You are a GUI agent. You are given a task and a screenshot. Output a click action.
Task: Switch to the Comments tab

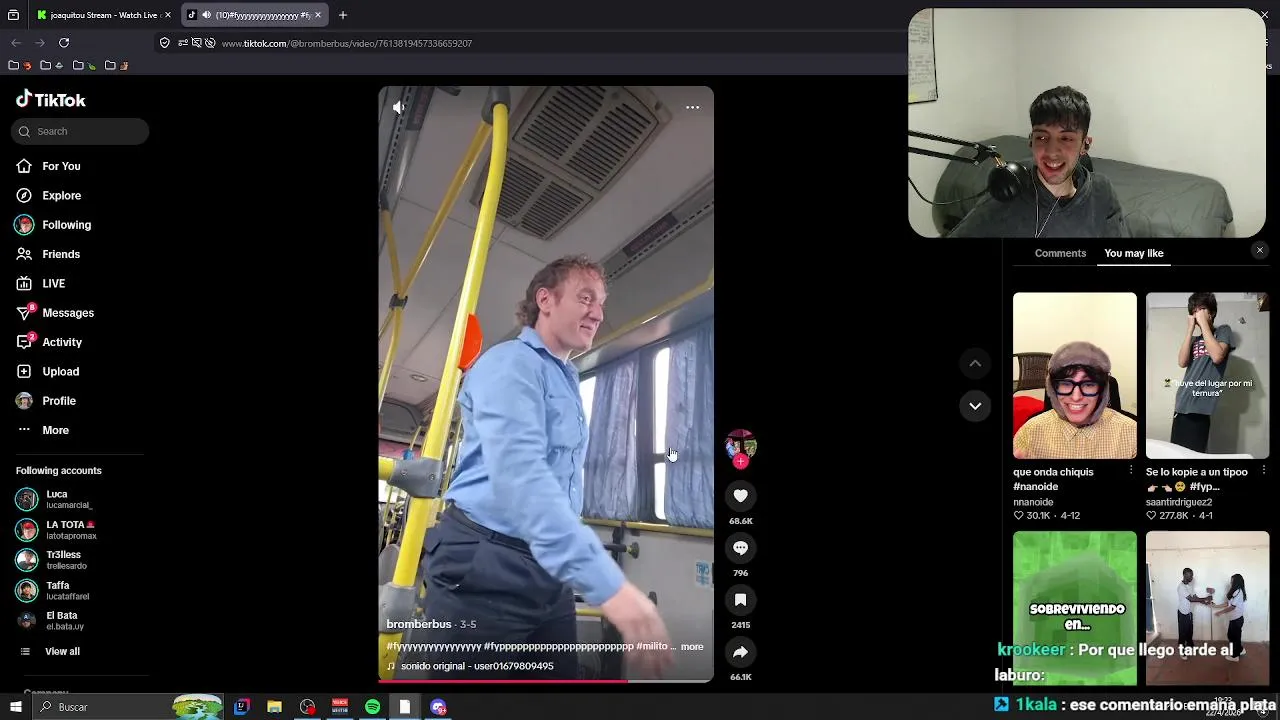click(1060, 253)
